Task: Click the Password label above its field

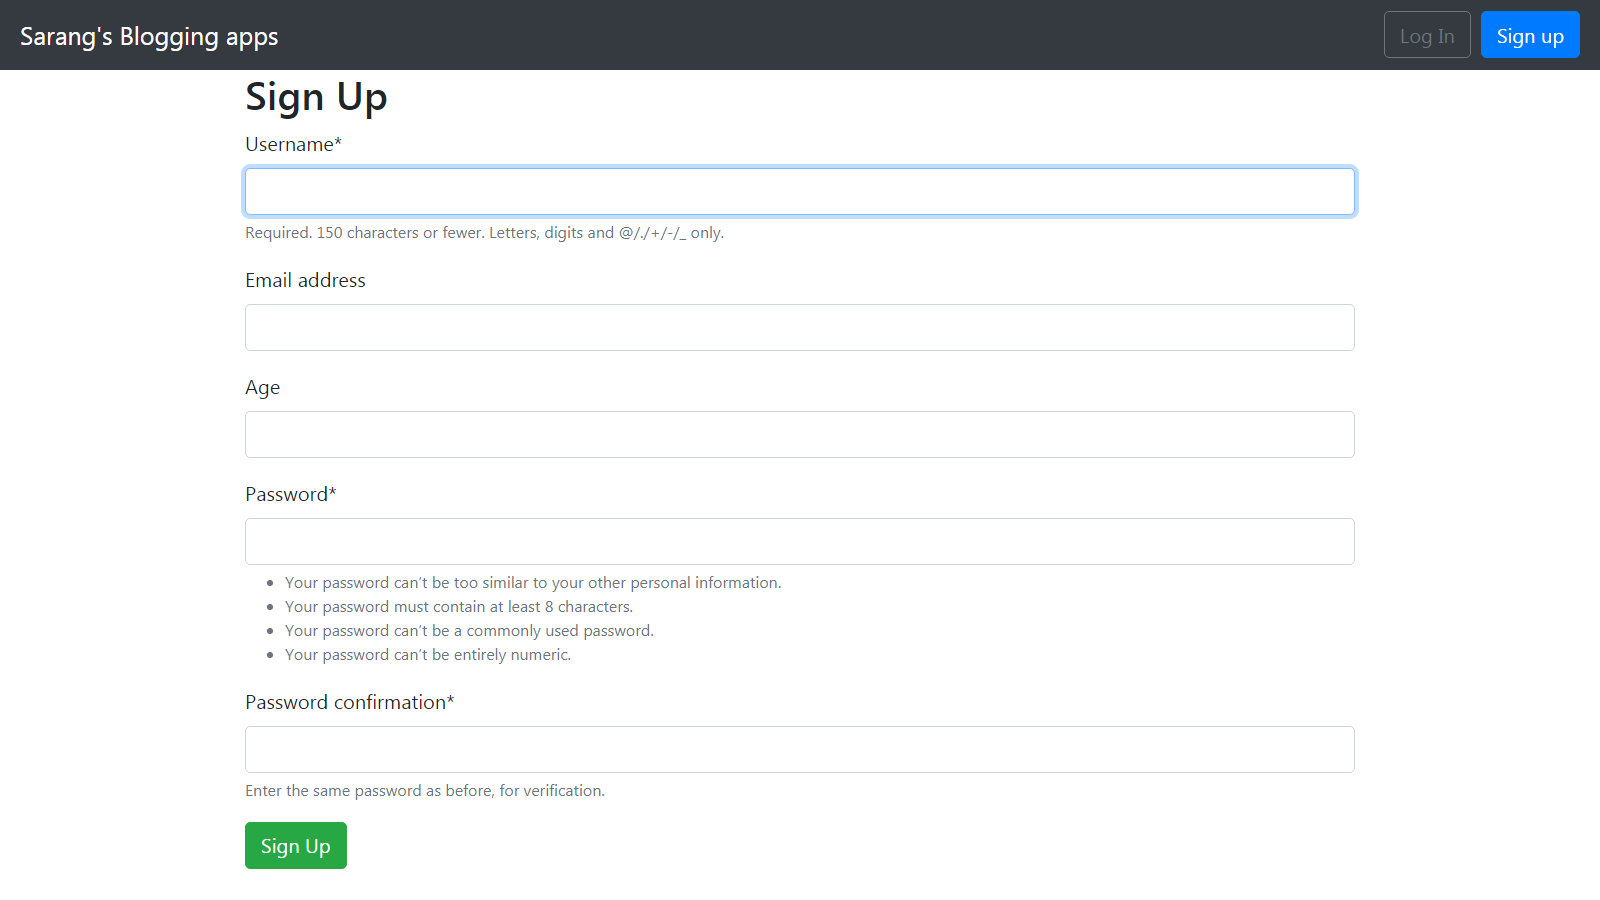Action: tap(290, 494)
